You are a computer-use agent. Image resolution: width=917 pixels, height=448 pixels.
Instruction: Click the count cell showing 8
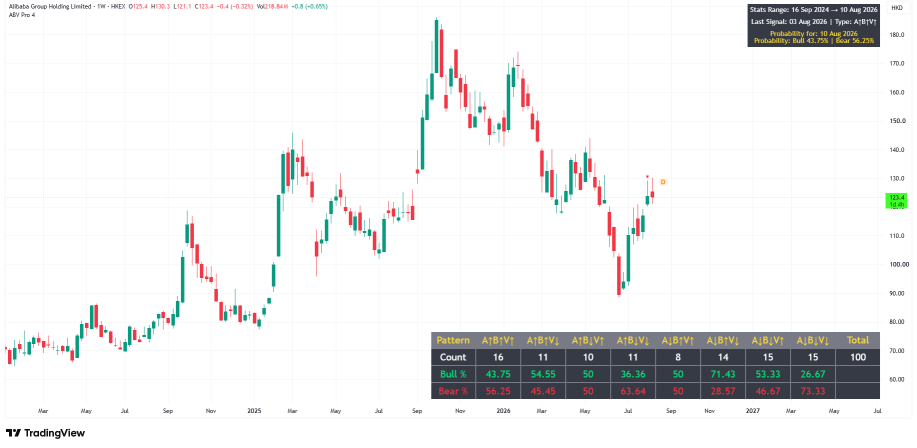click(677, 357)
